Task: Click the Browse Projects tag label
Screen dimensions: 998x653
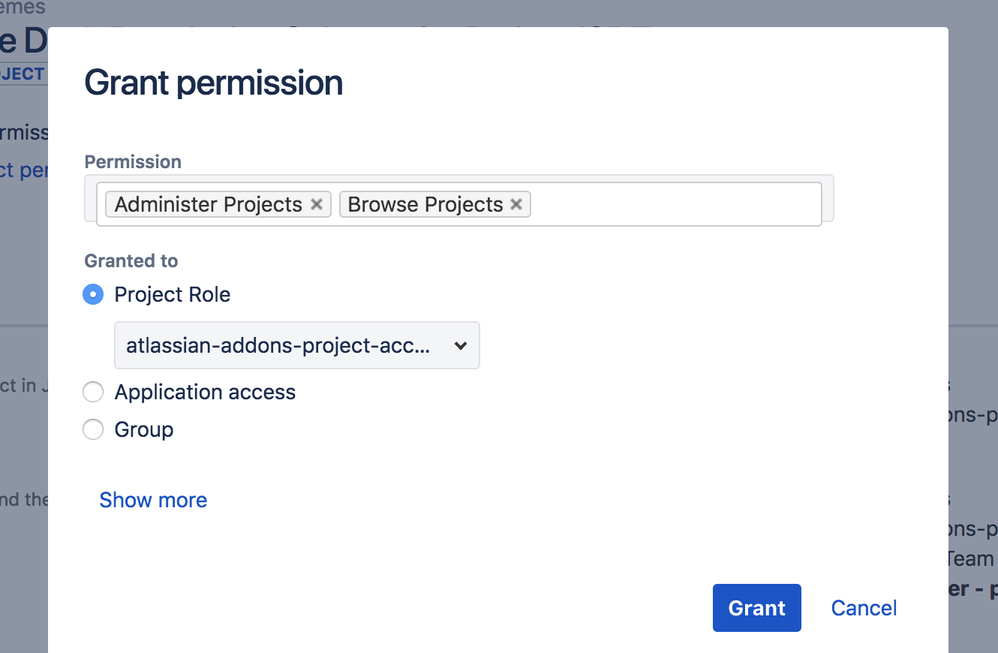Action: (425, 205)
